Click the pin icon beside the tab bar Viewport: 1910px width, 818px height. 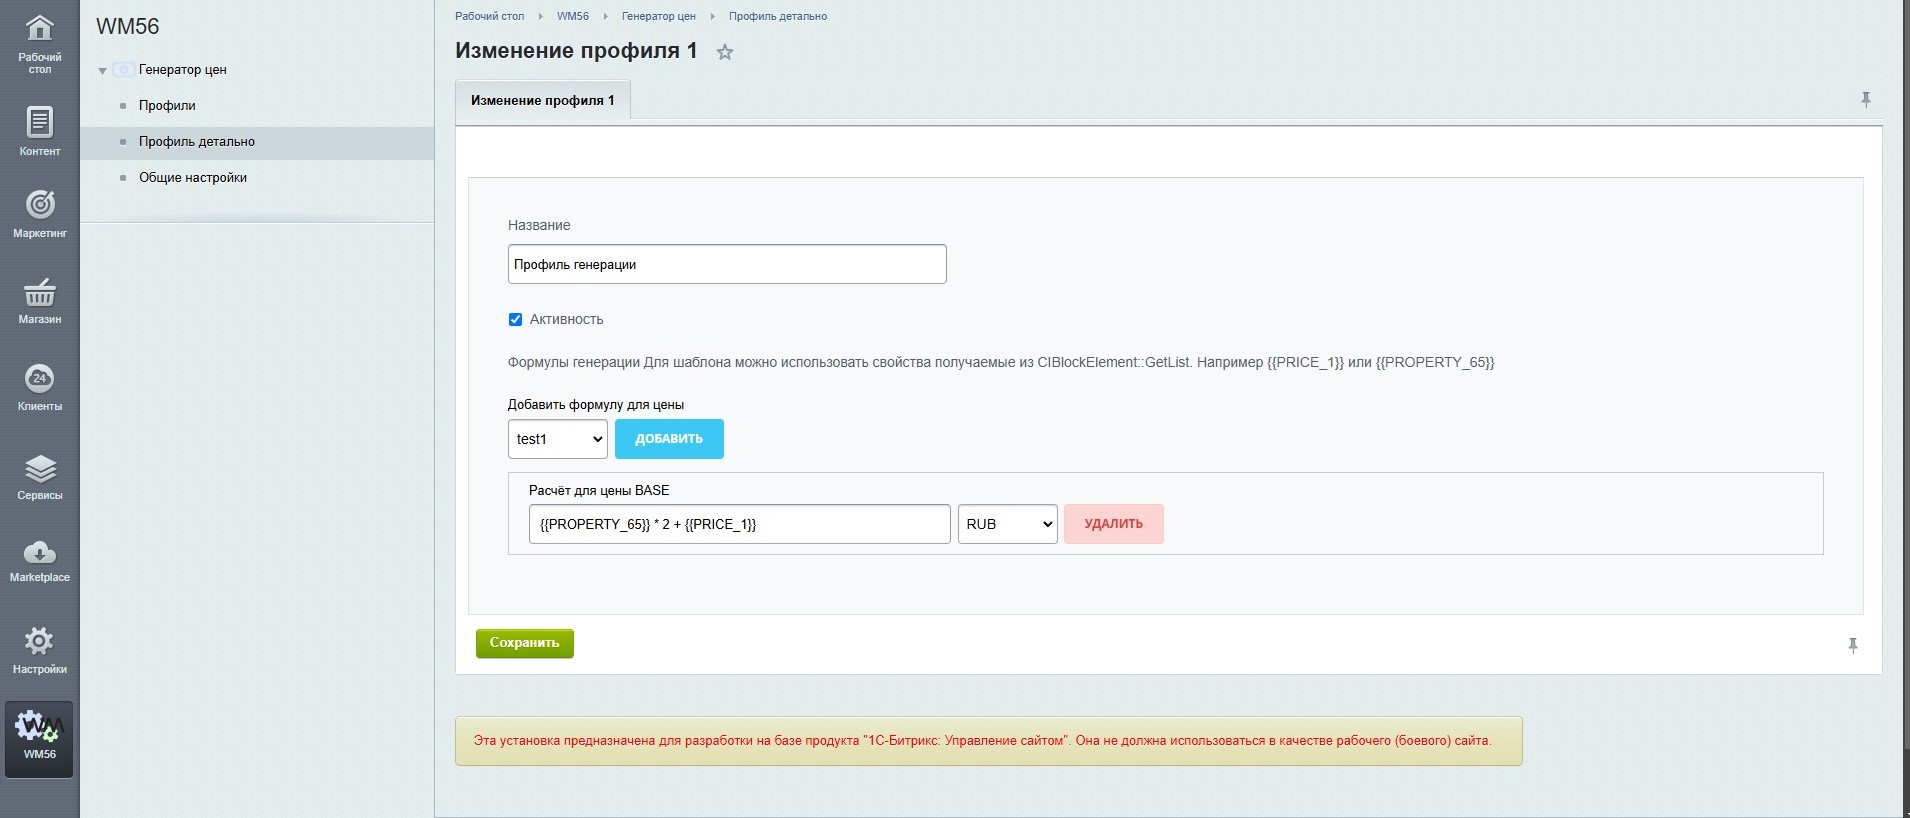tap(1865, 100)
